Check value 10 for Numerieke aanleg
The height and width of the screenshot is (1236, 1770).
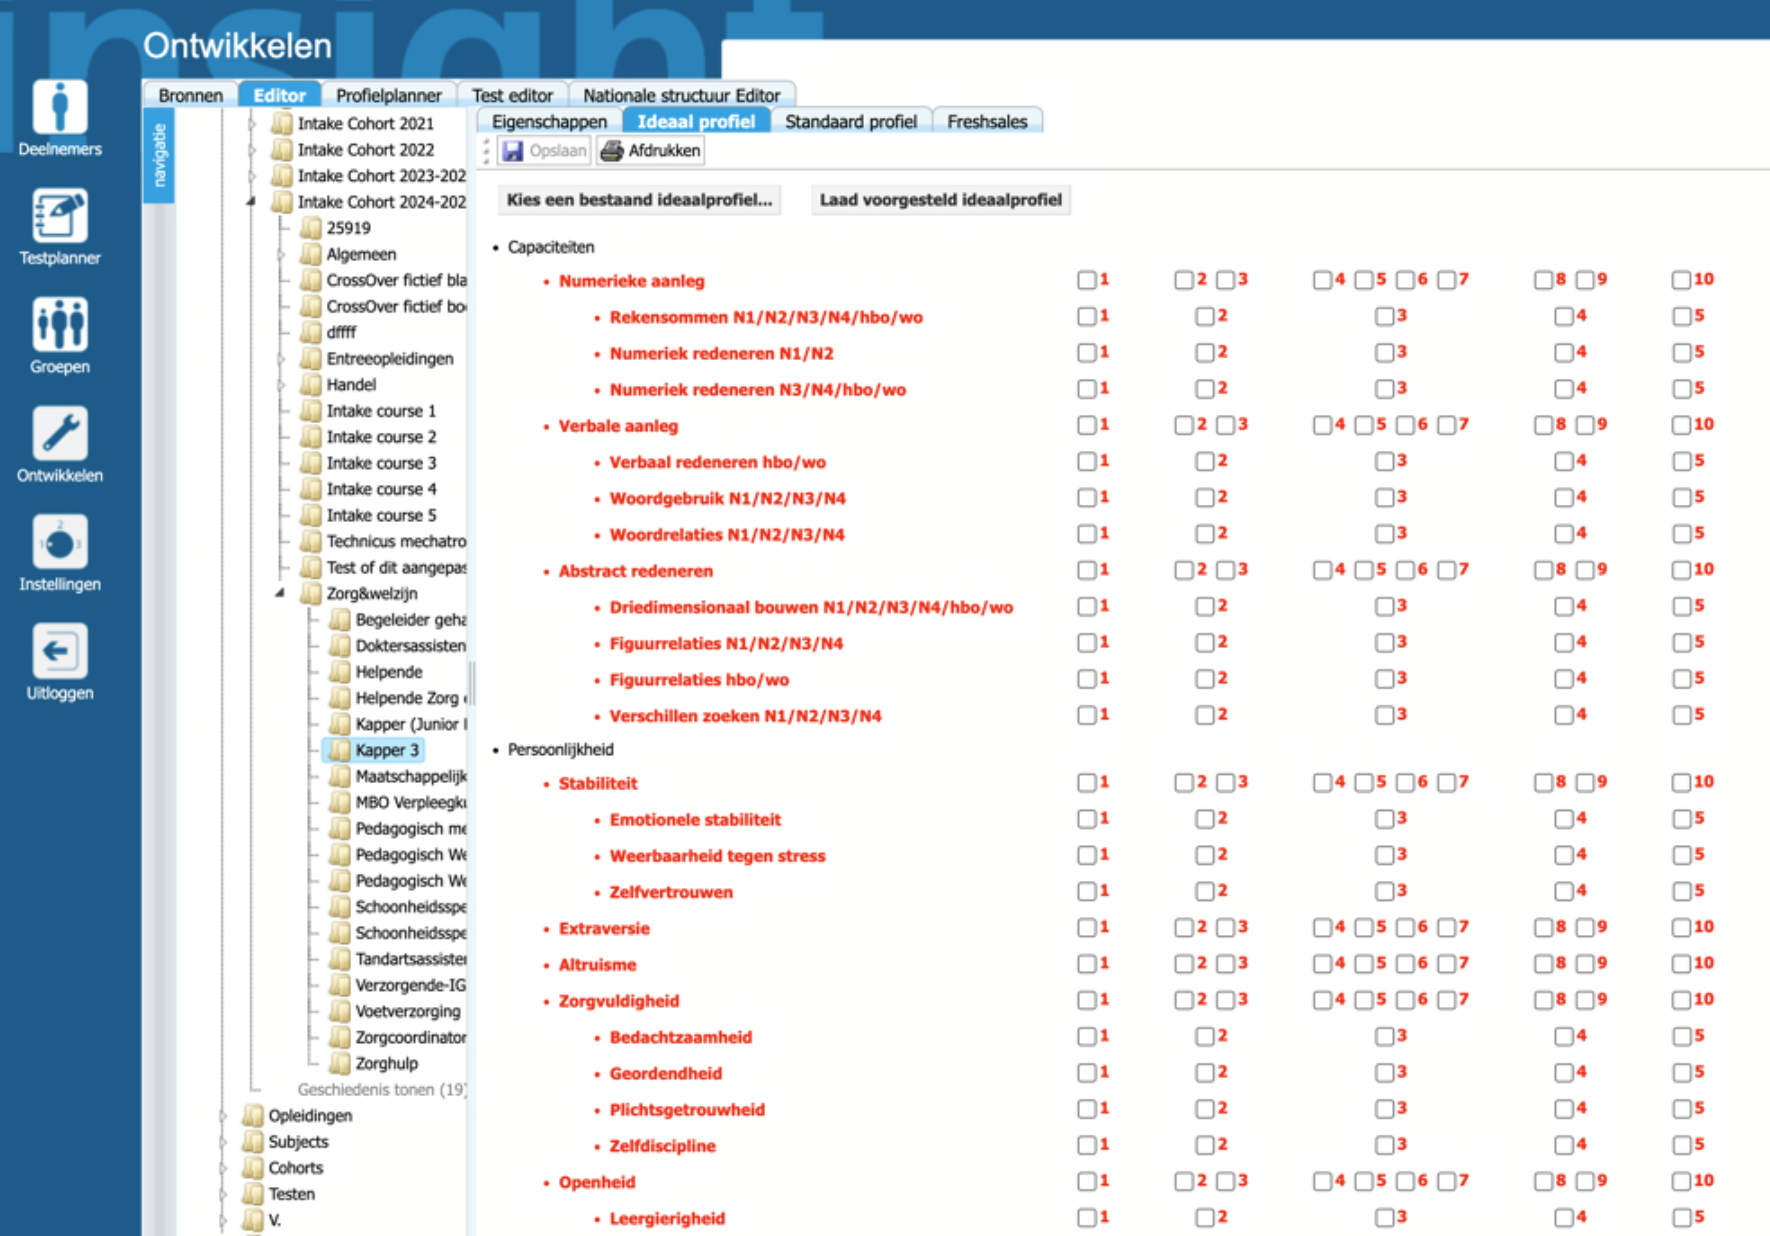pos(1681,280)
